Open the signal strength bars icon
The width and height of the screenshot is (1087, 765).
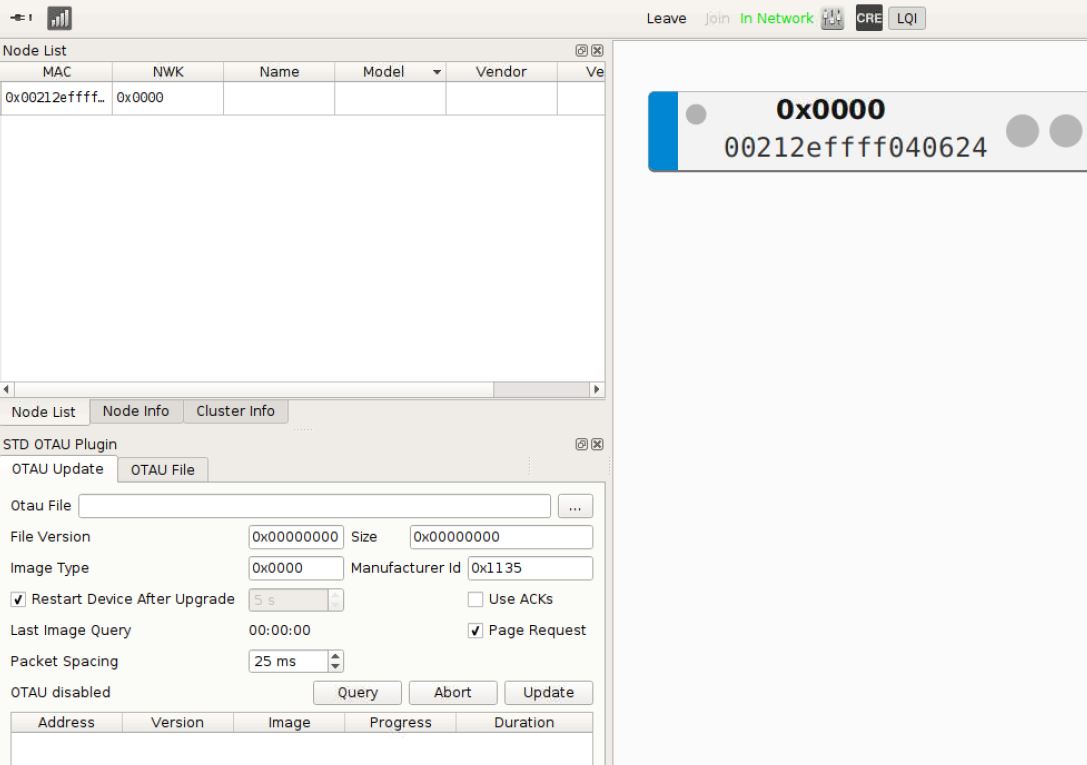pyautogui.click(x=60, y=18)
